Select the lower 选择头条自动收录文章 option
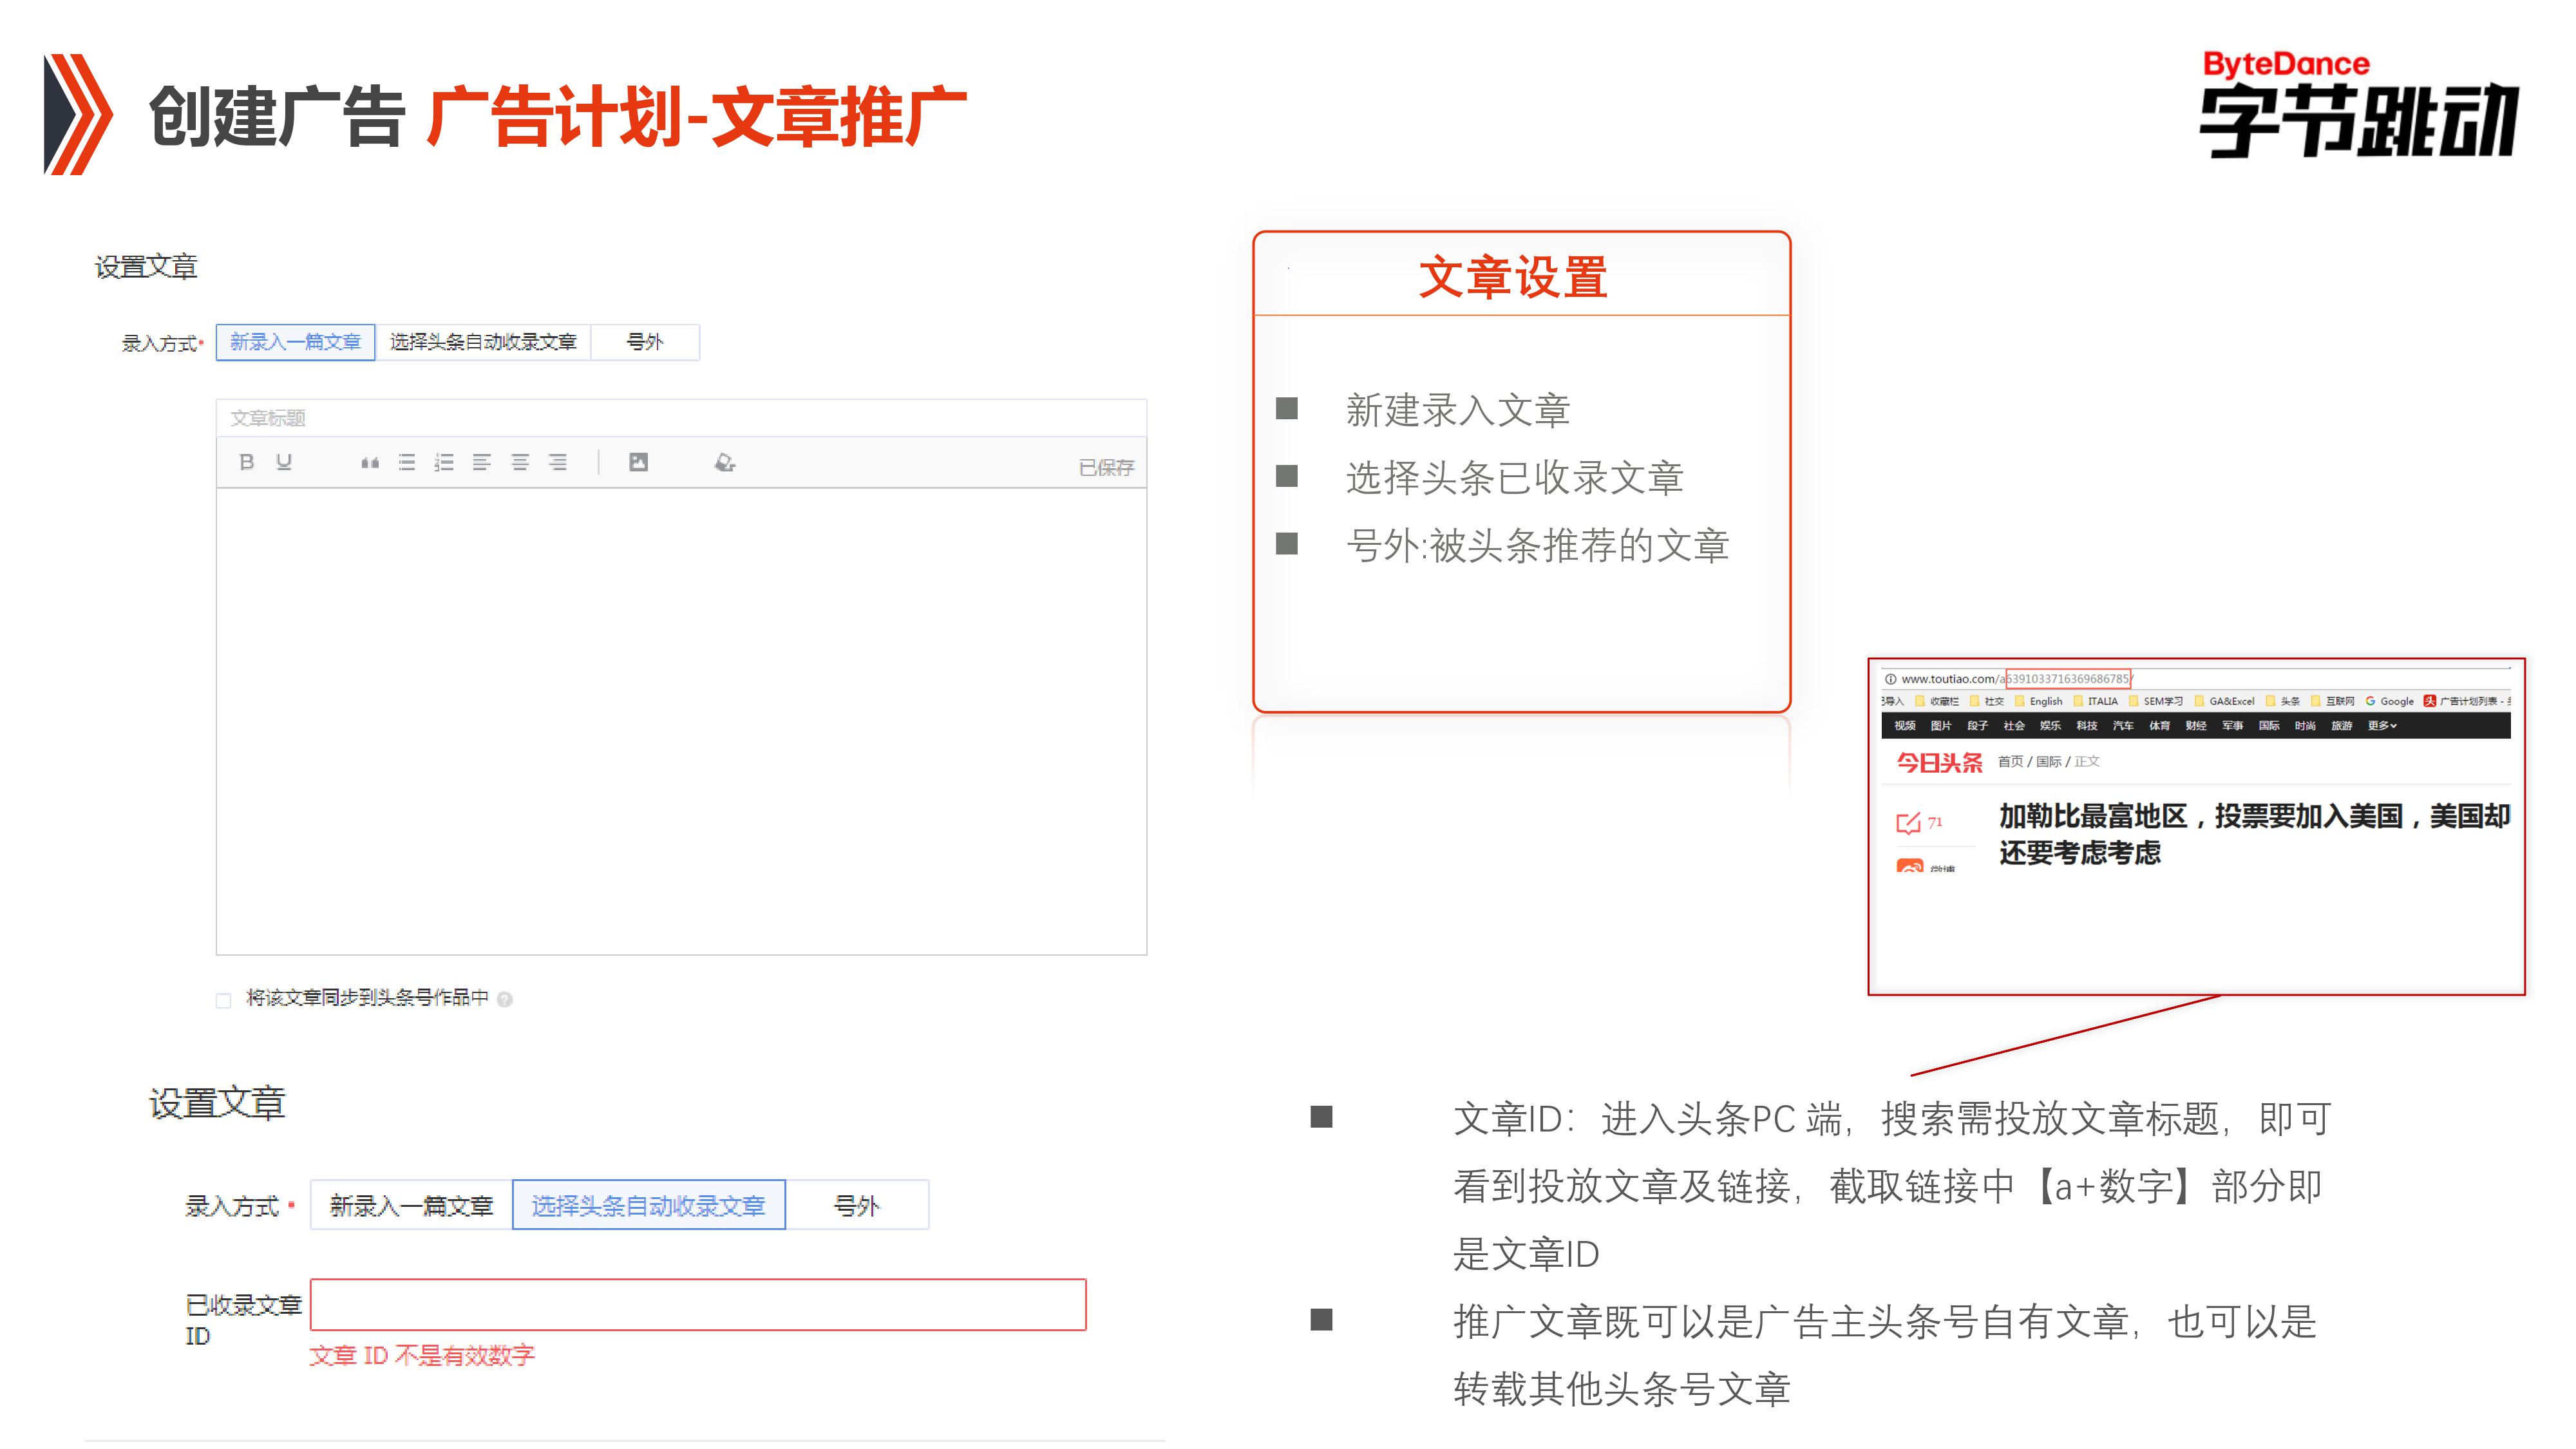 pos(648,1206)
